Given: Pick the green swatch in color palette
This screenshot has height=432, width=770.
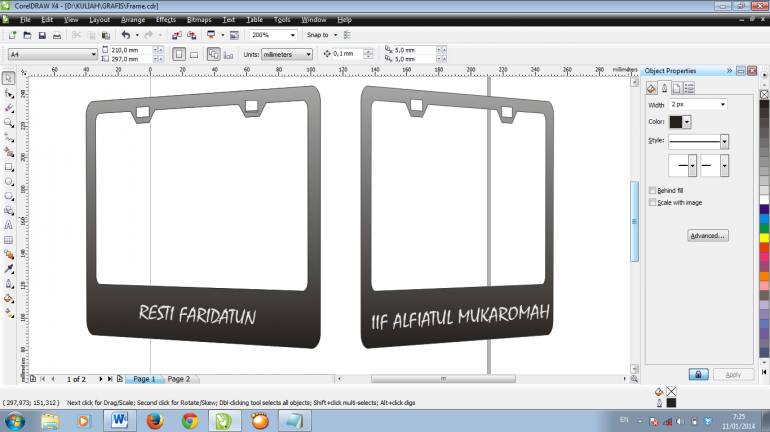Looking at the screenshot, I should coord(764,228).
